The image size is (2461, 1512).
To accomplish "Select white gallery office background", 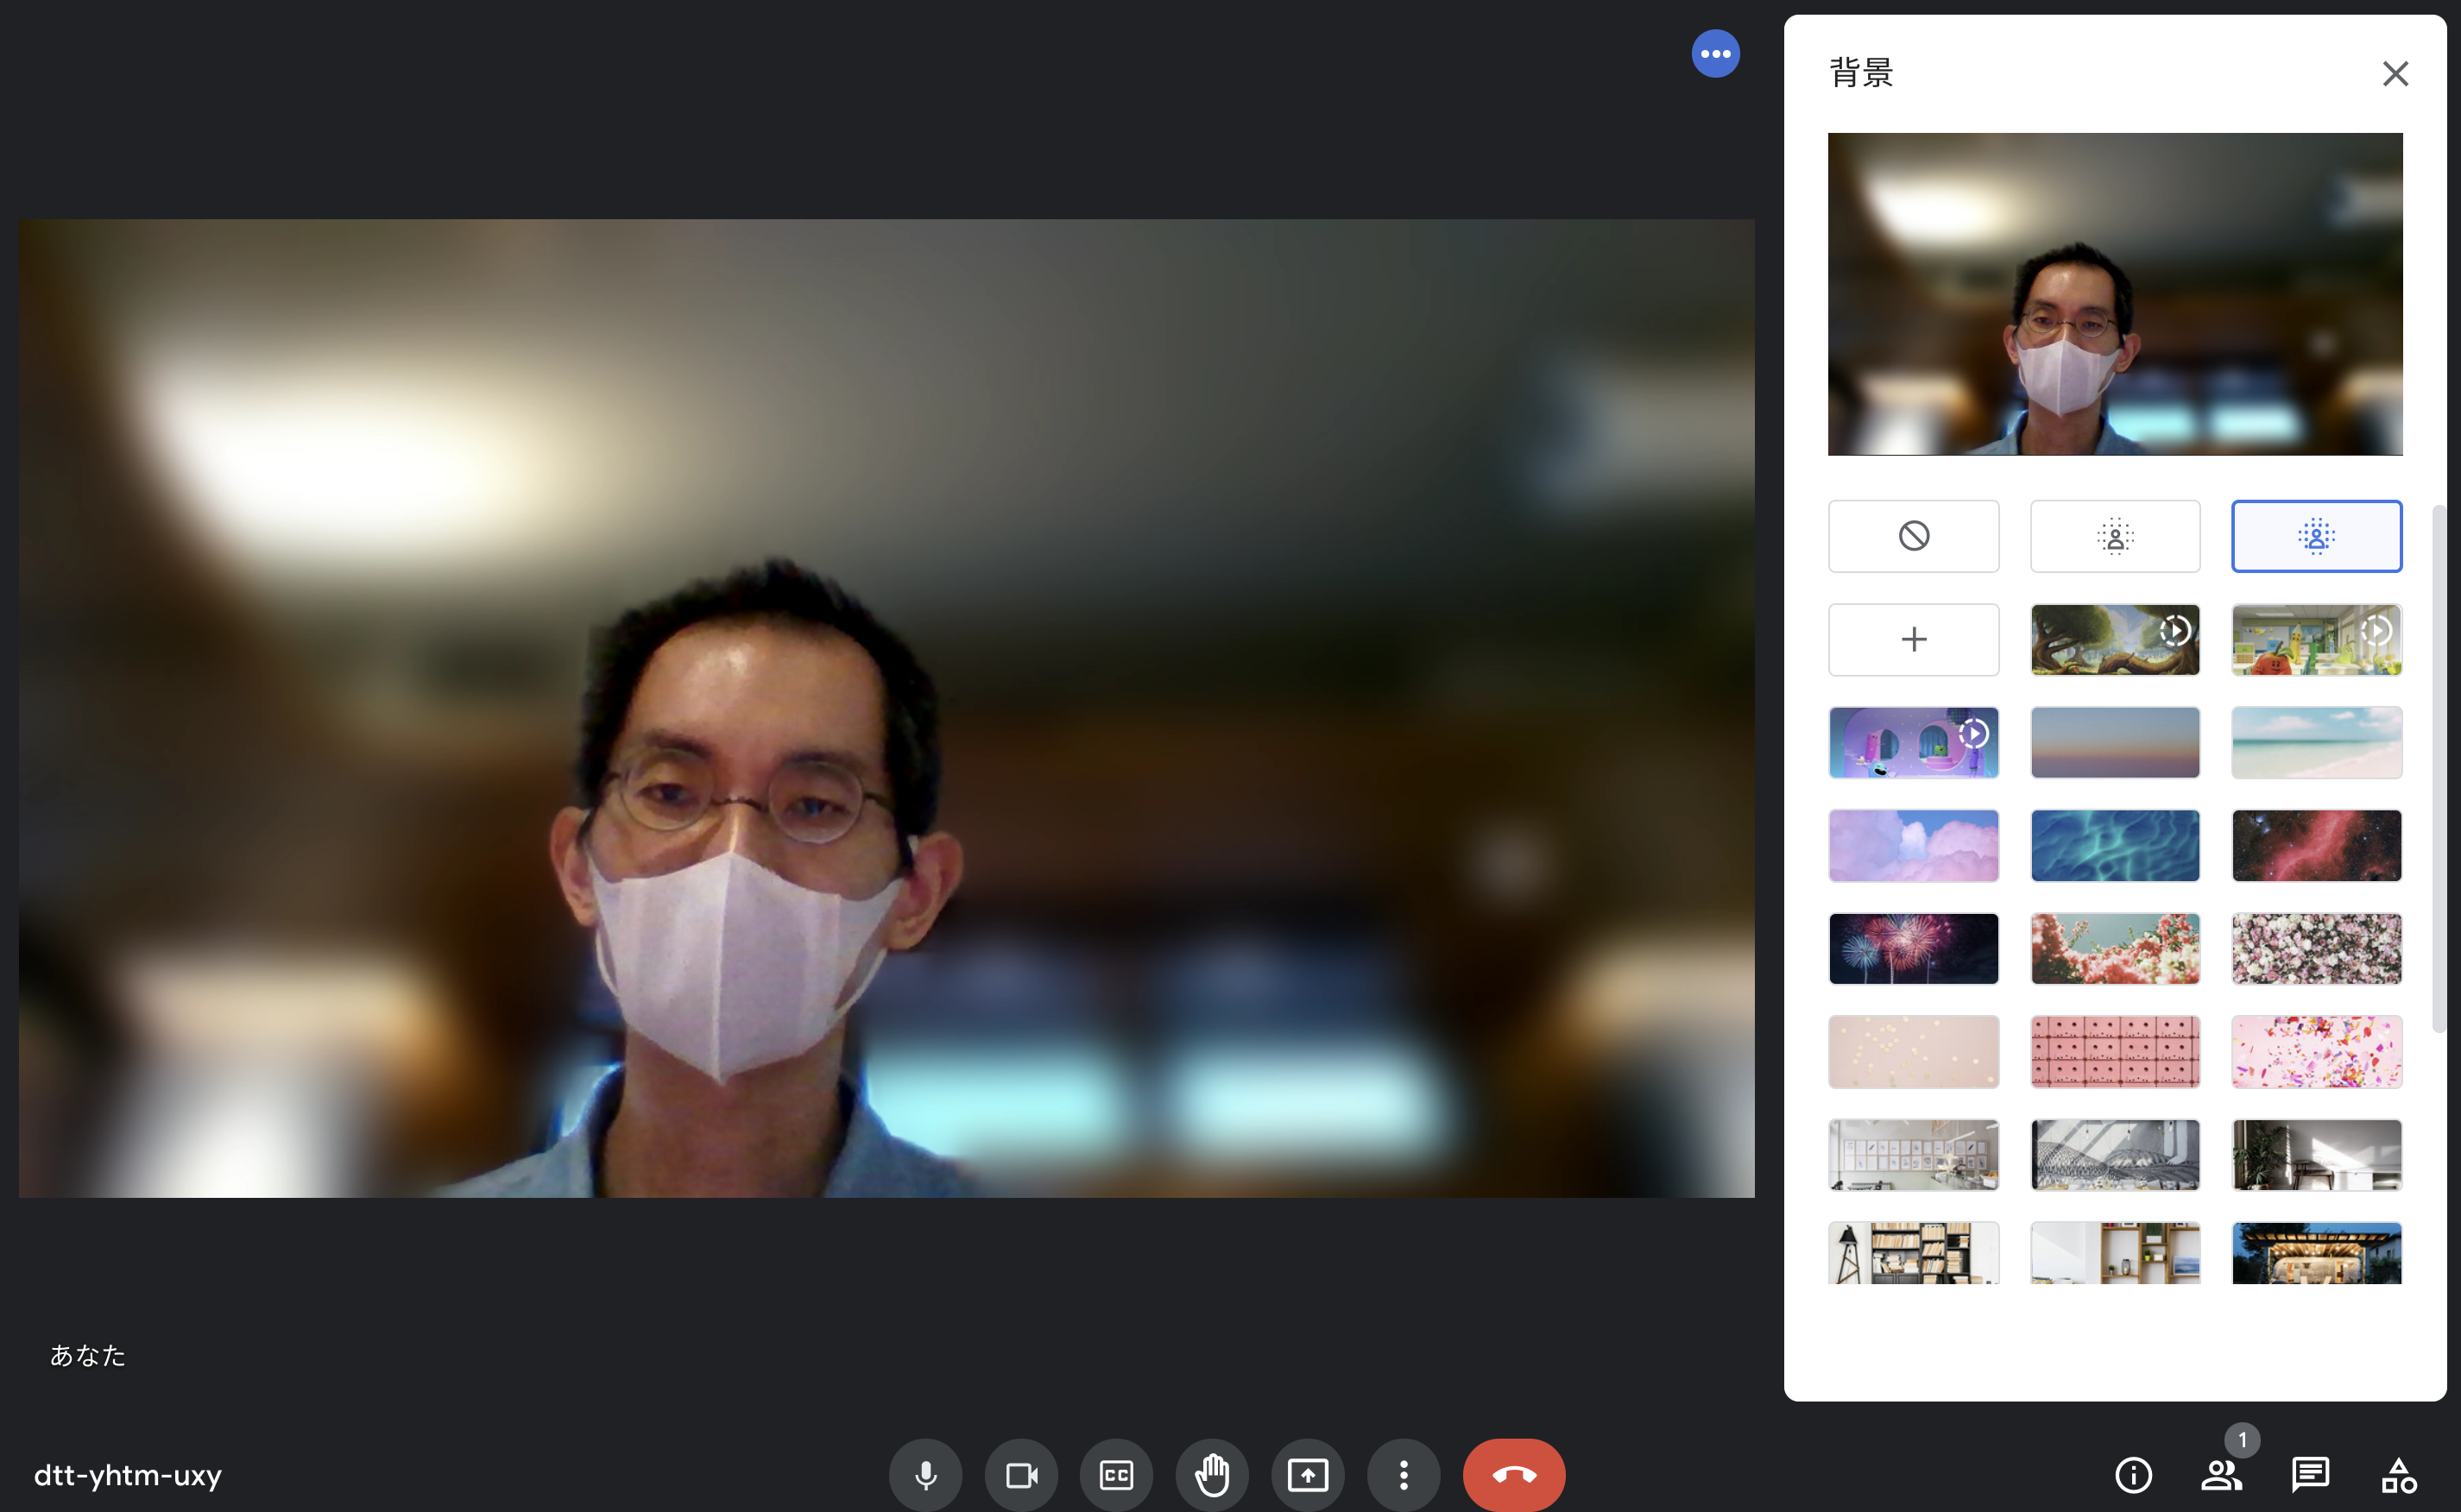I will tap(1913, 1154).
